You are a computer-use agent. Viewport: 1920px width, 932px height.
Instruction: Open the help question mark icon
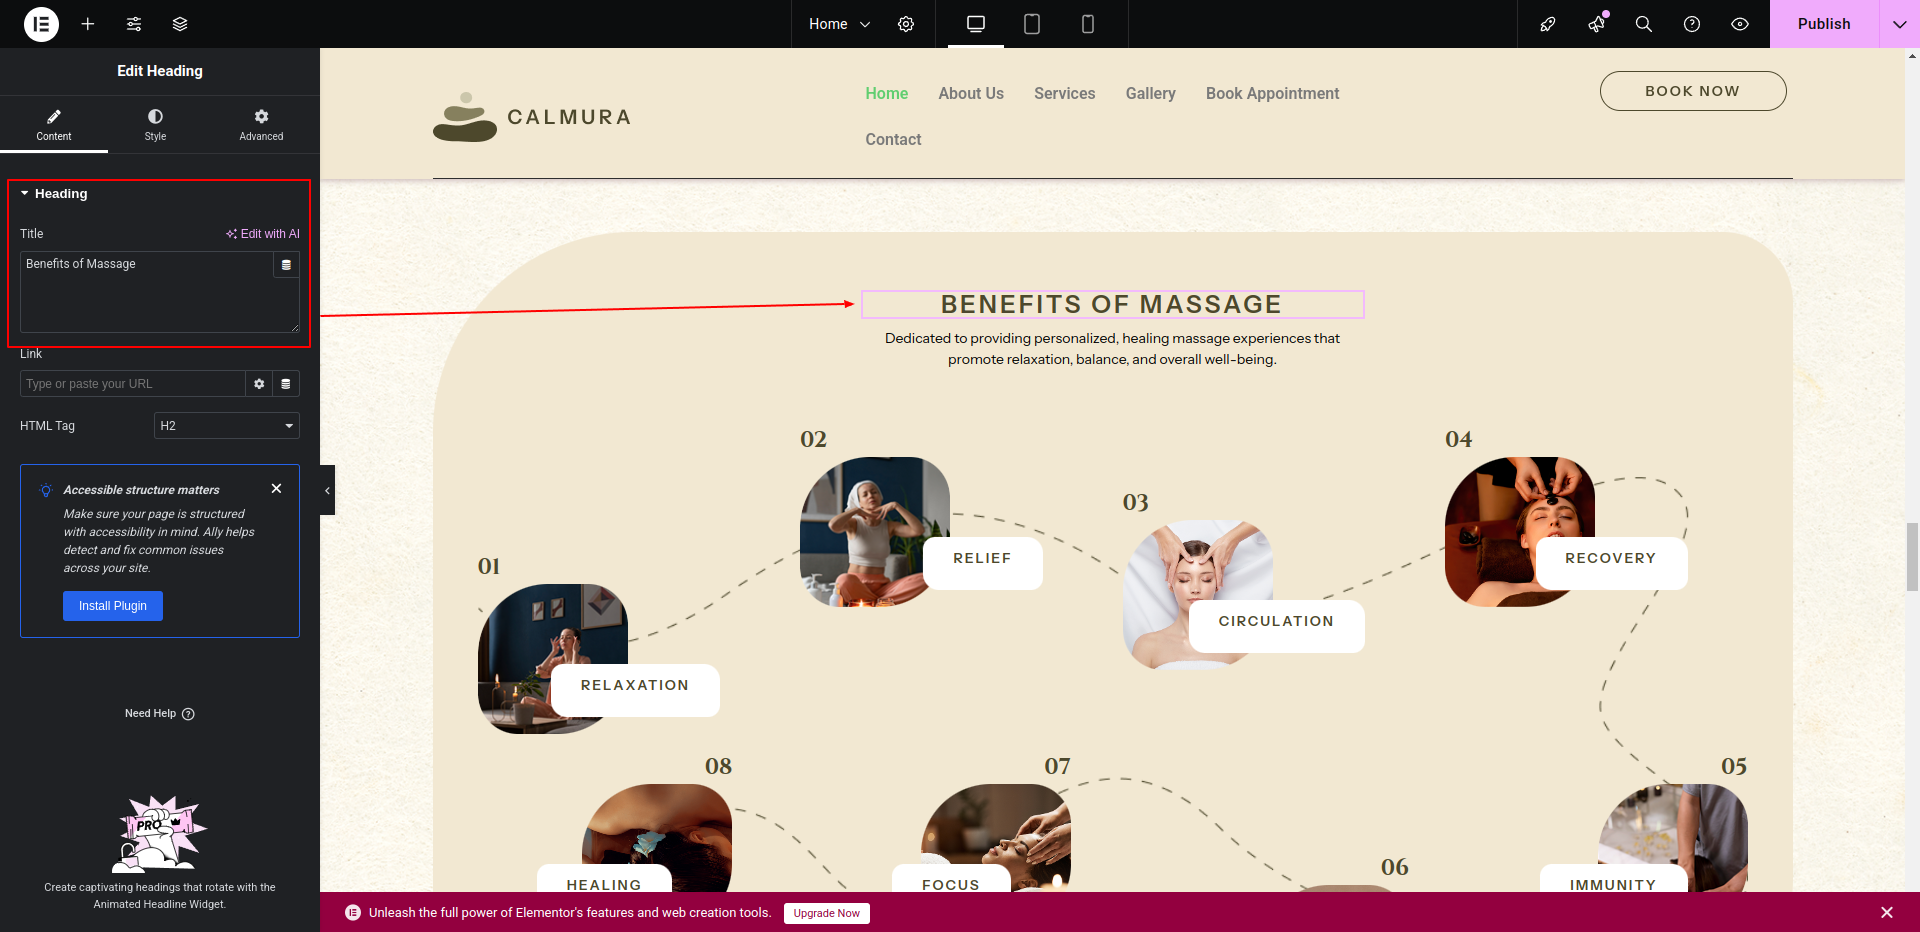1692,24
